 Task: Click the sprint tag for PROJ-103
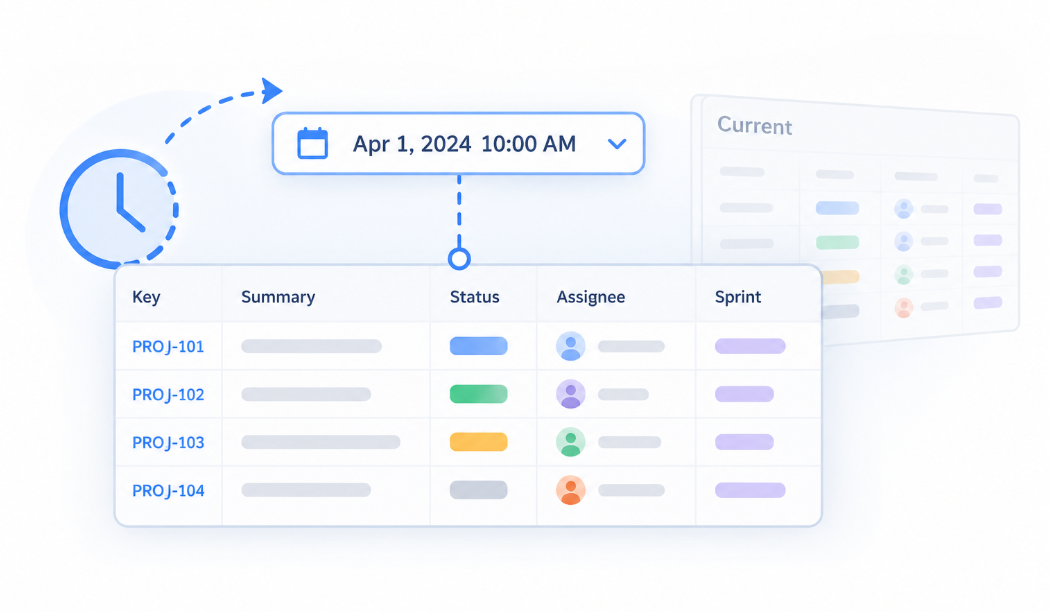coord(744,442)
